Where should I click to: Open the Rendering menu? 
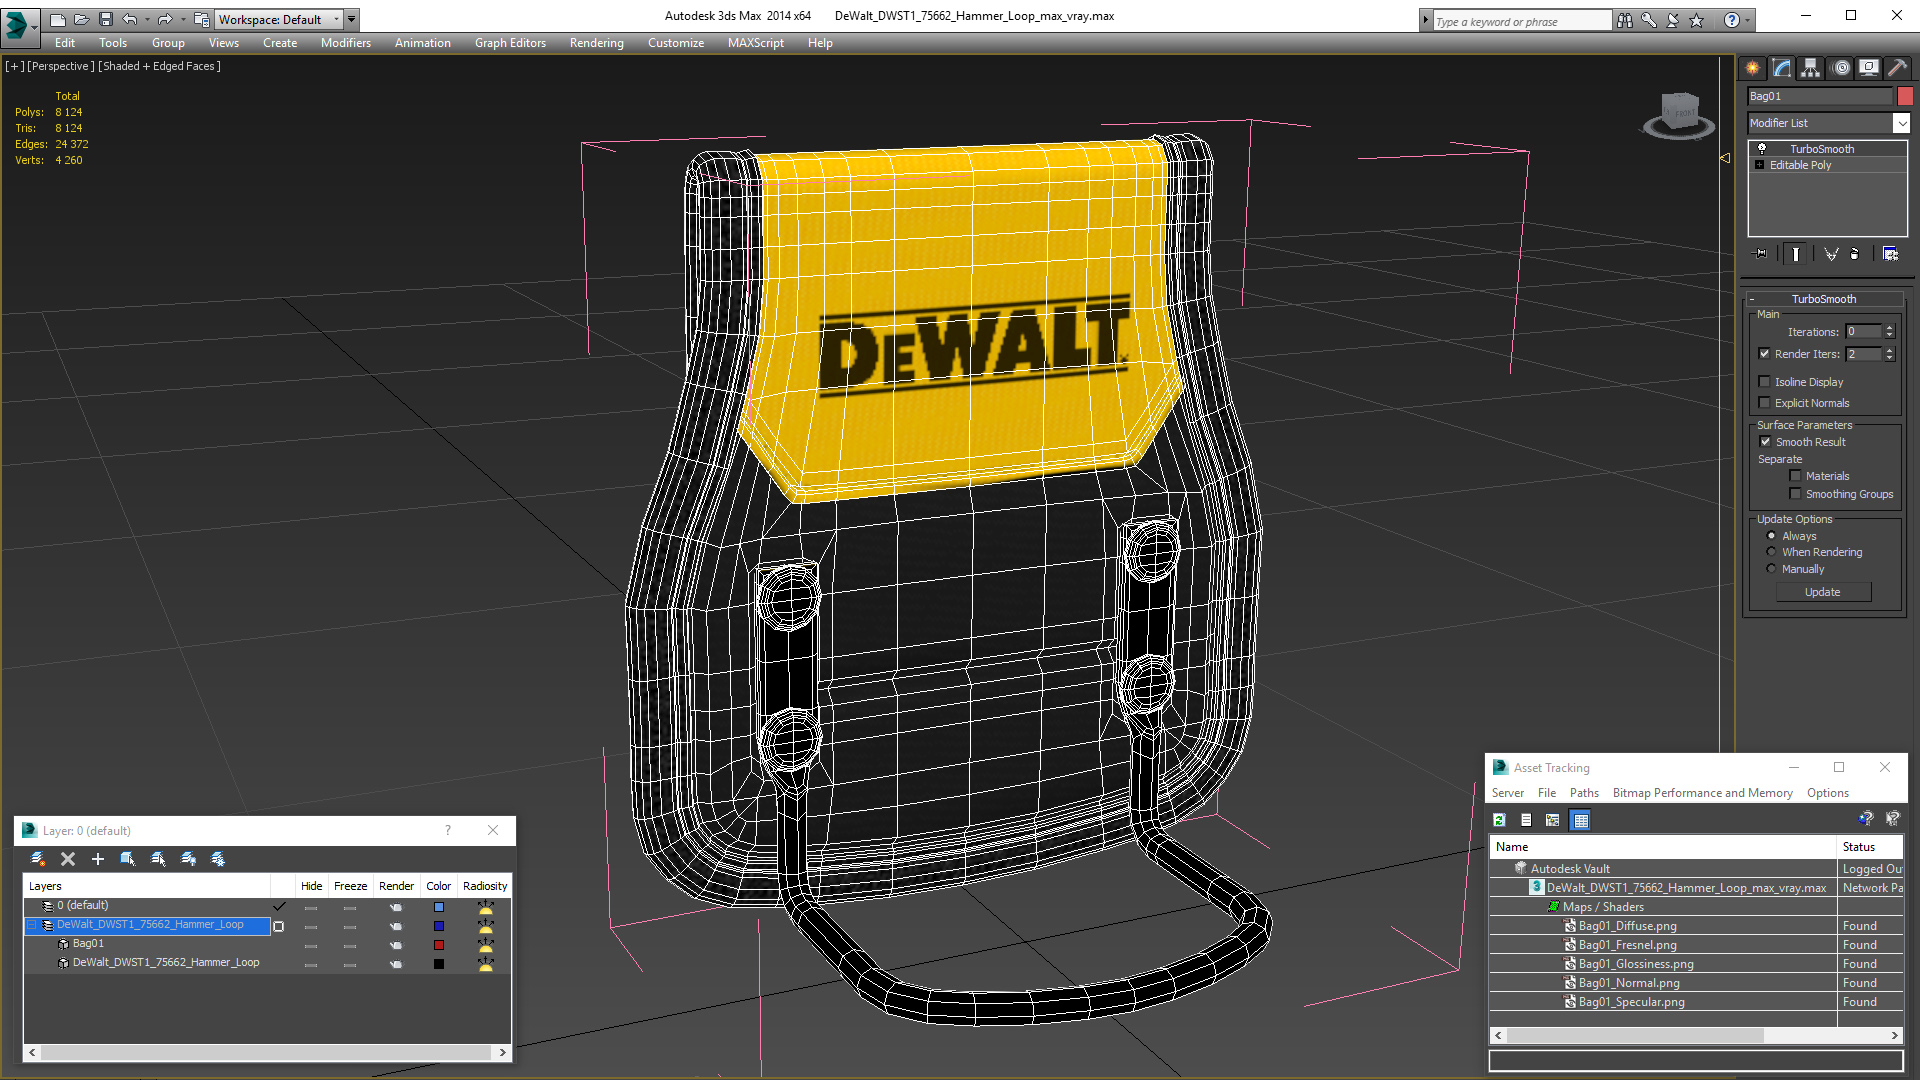(x=597, y=43)
